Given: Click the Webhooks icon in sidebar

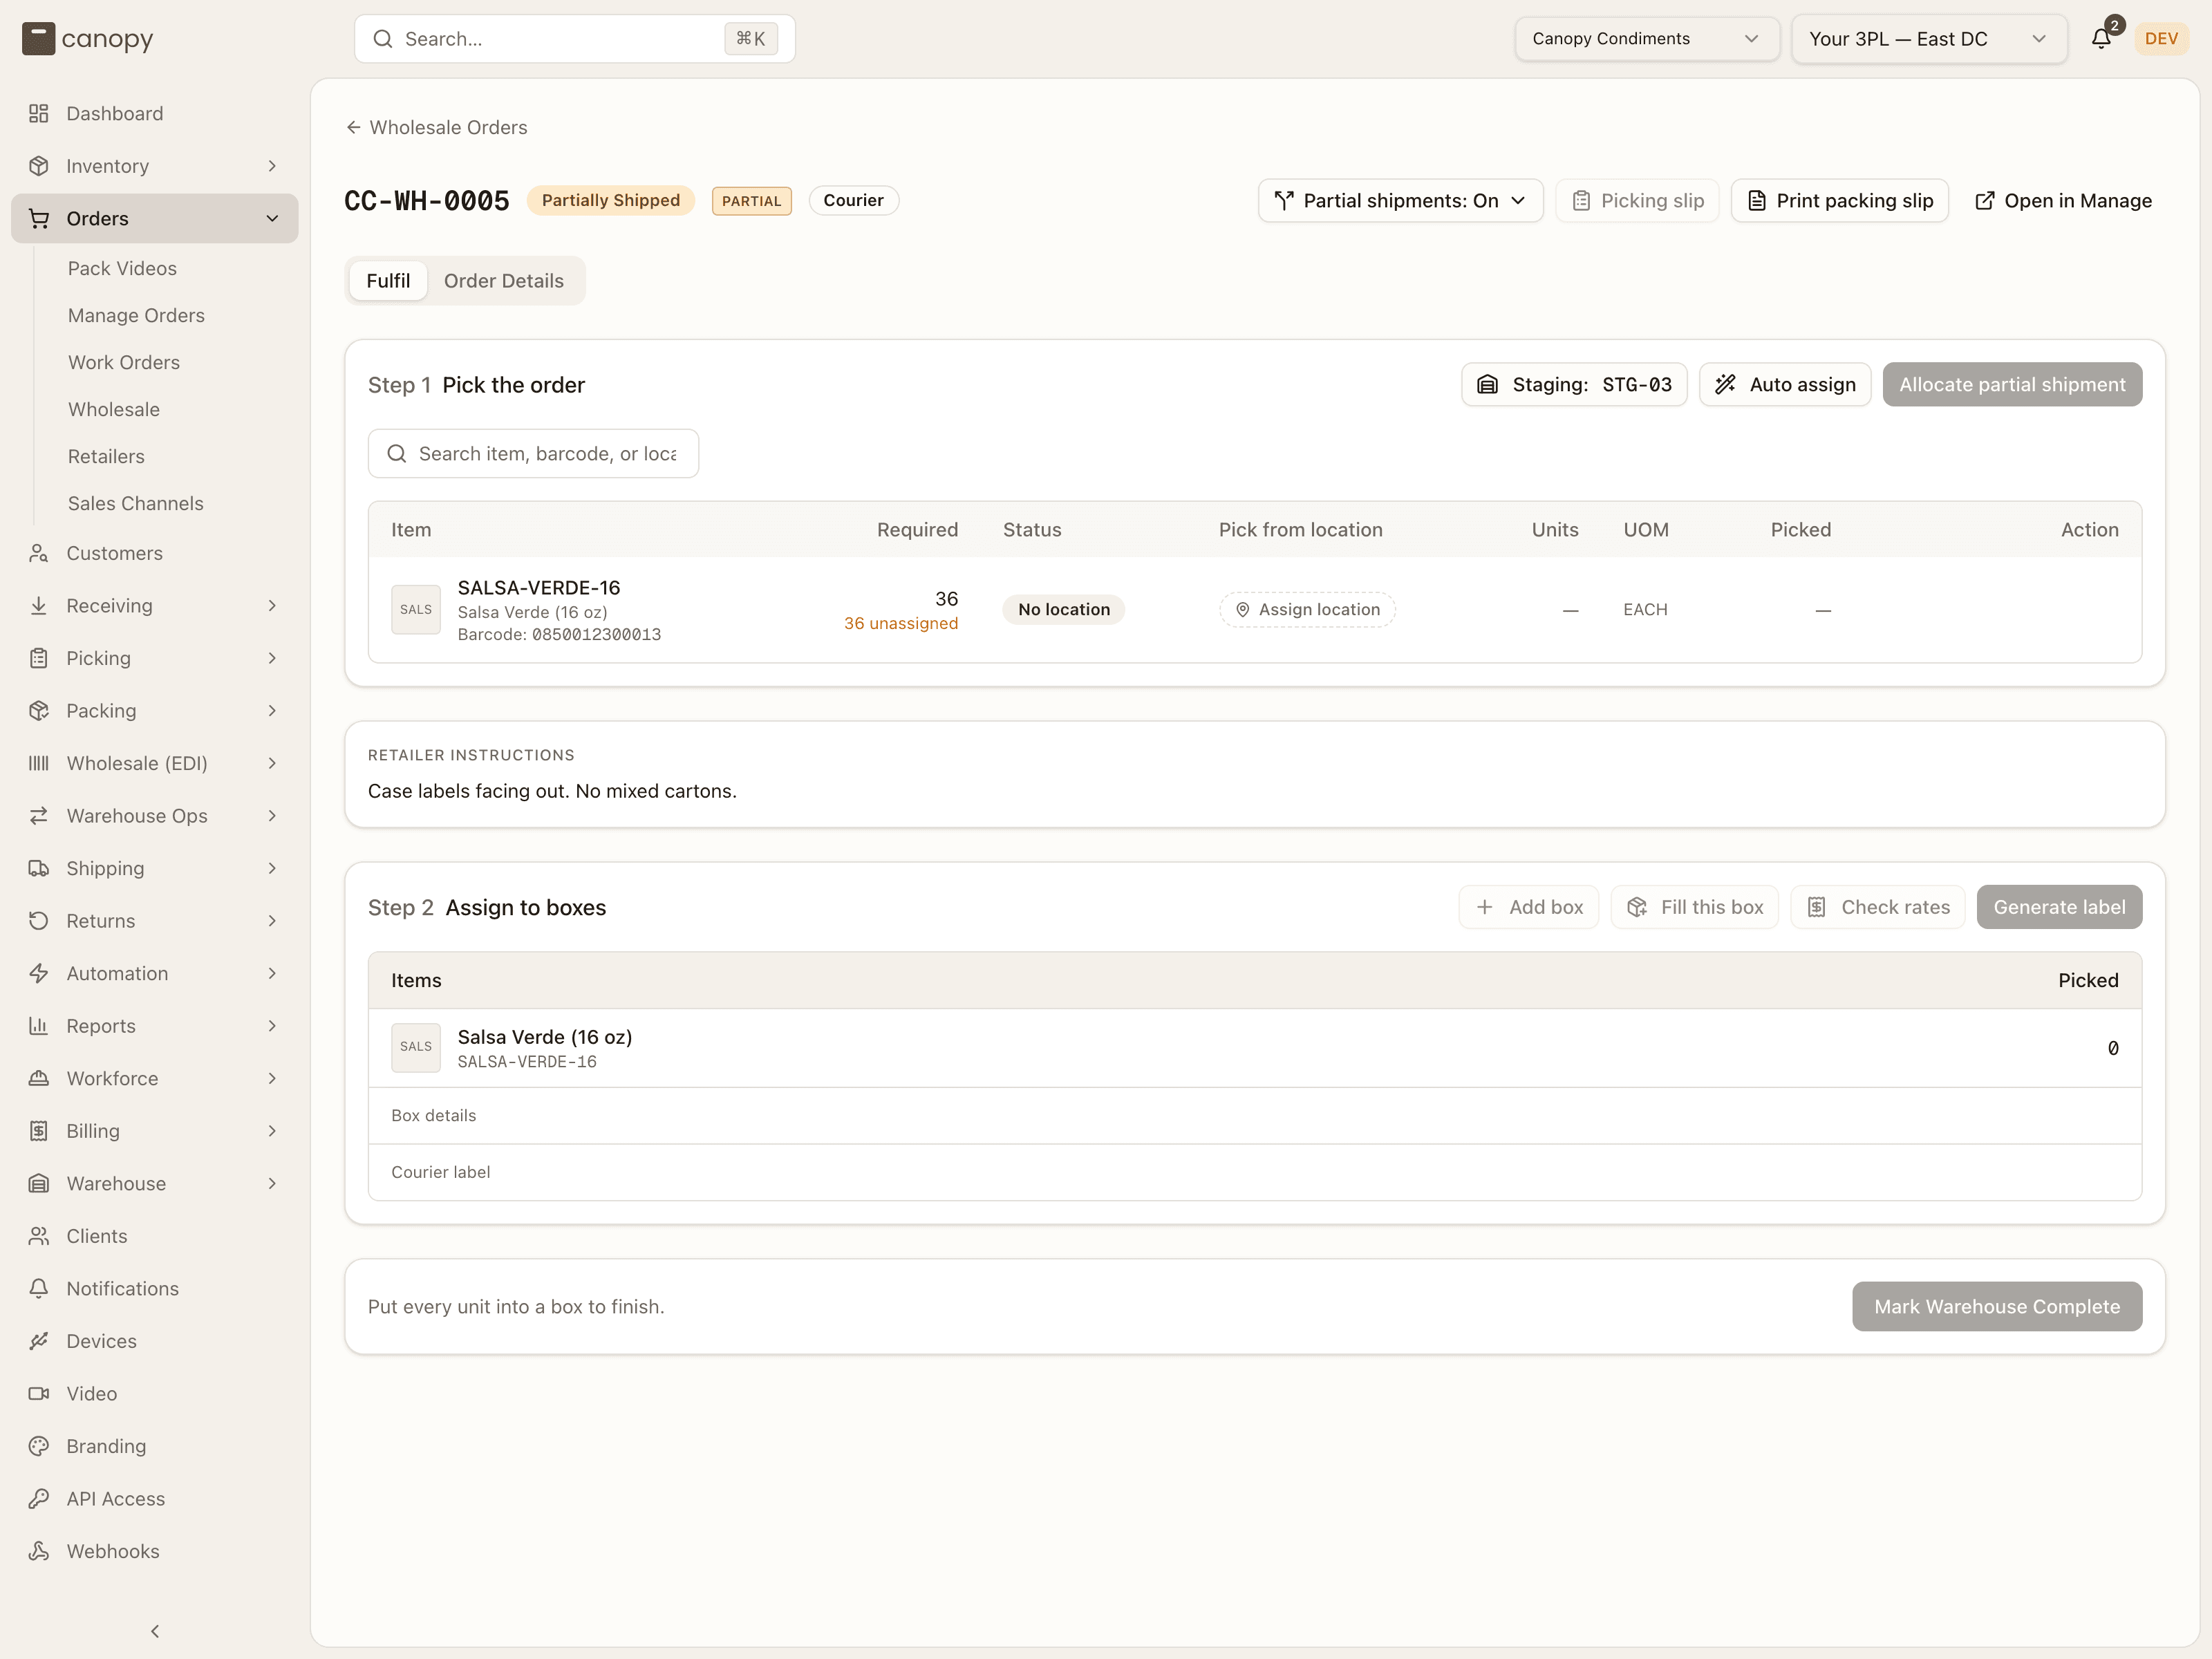Looking at the screenshot, I should tap(39, 1551).
